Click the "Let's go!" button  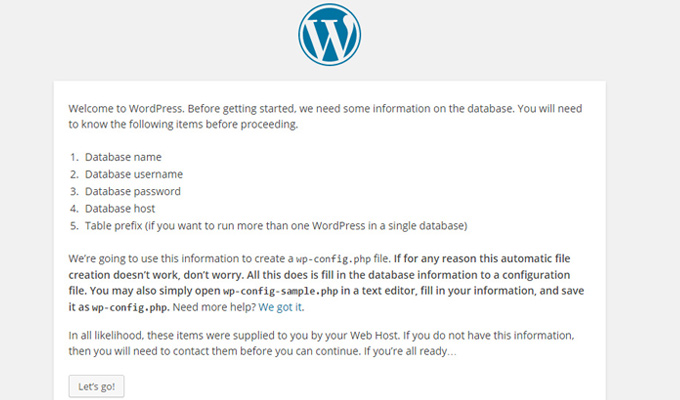coord(96,386)
